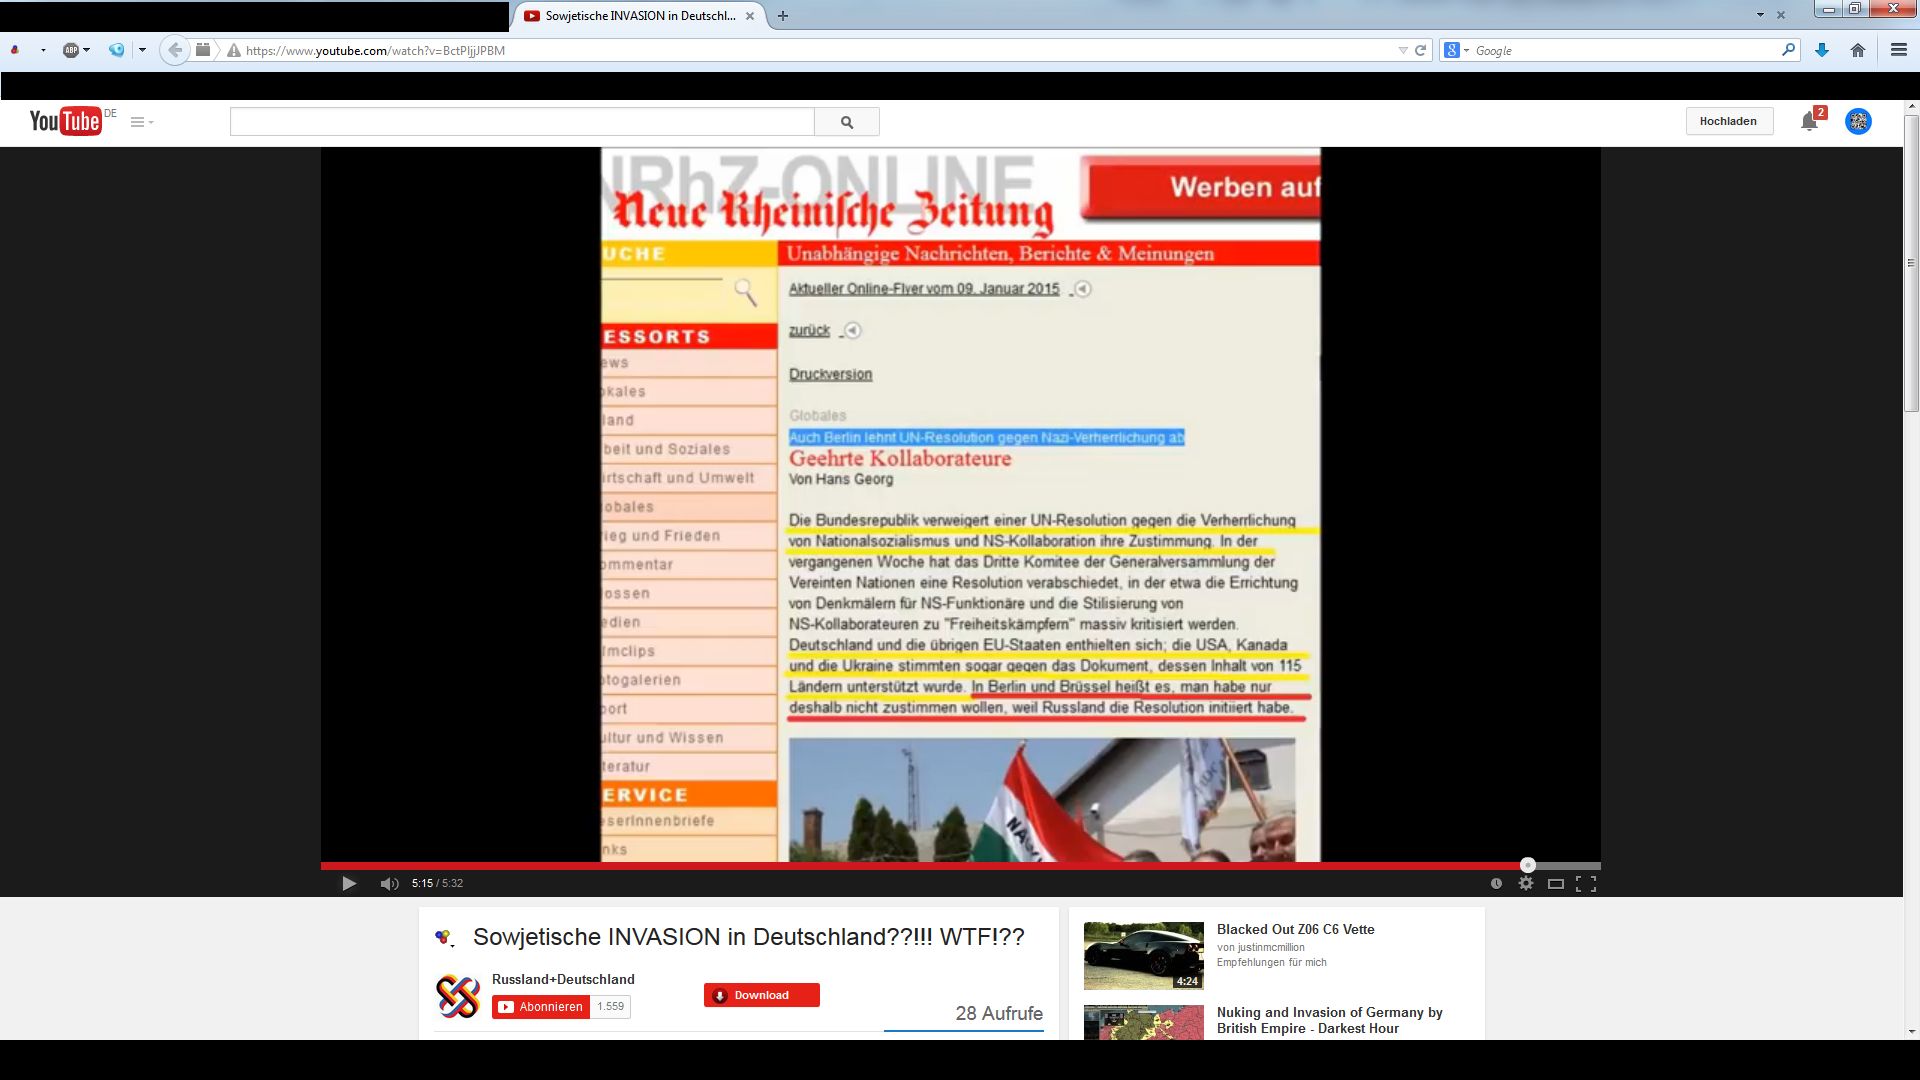
Task: Play the video
Action: click(349, 883)
